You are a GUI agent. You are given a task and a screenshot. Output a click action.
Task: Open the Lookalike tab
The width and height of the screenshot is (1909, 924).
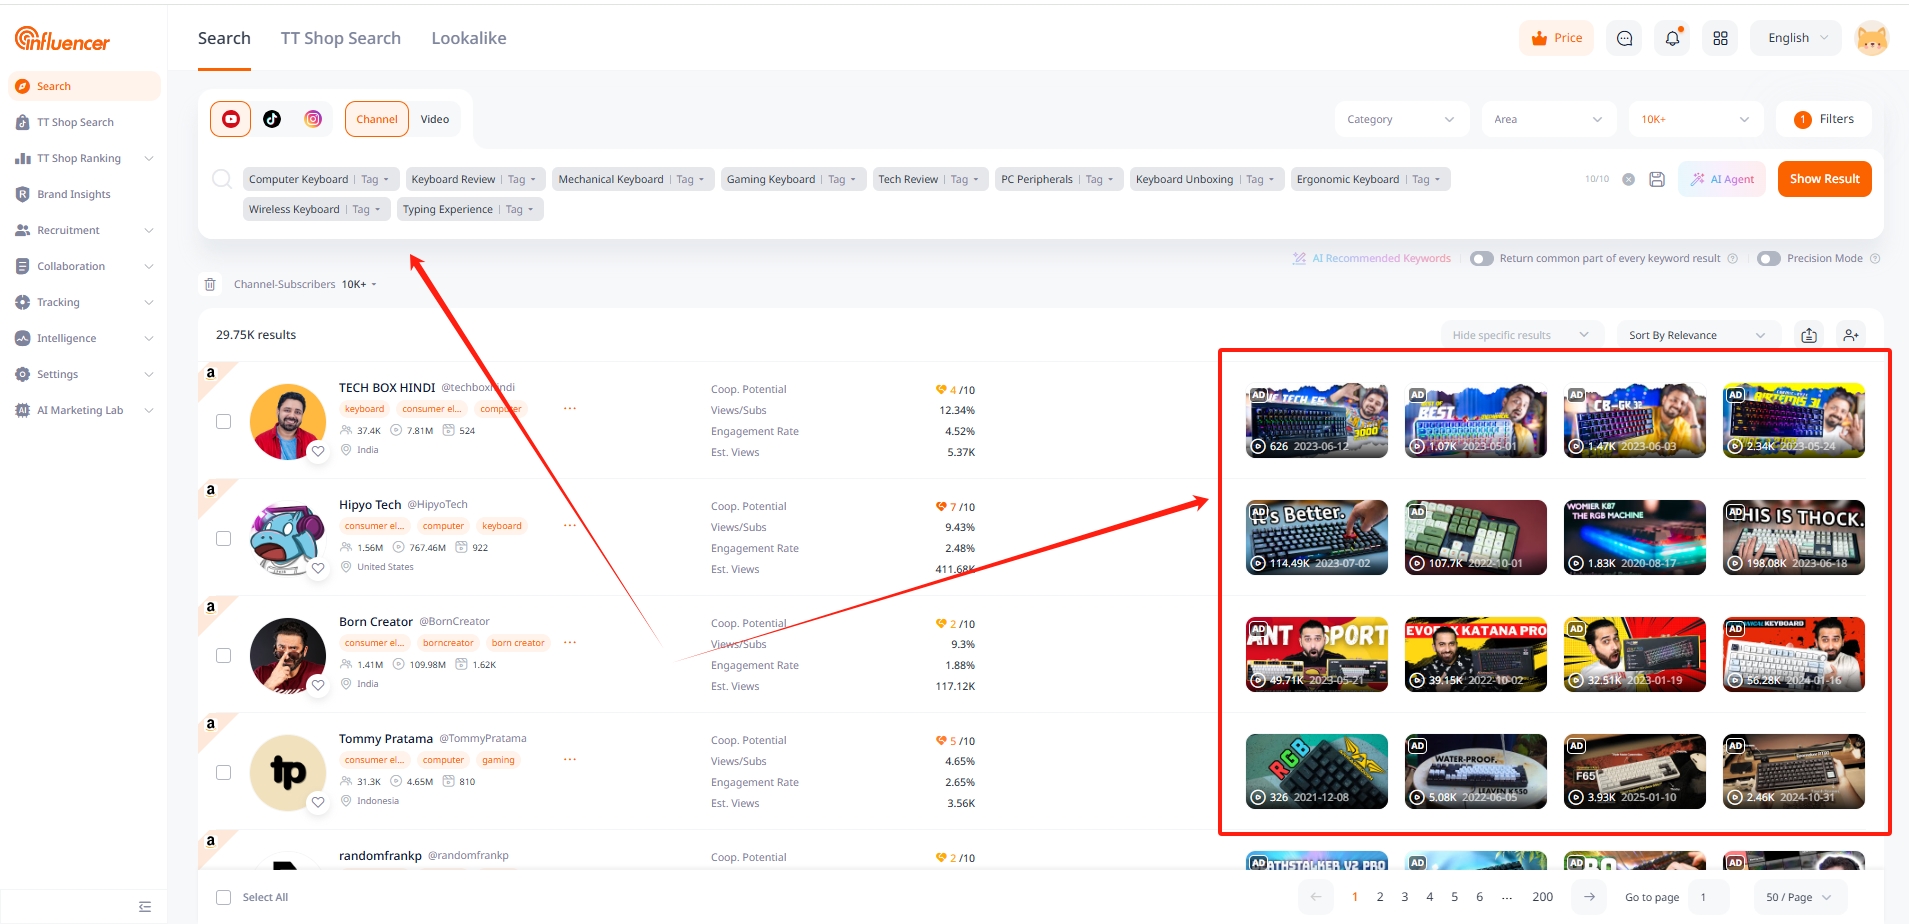pos(468,38)
